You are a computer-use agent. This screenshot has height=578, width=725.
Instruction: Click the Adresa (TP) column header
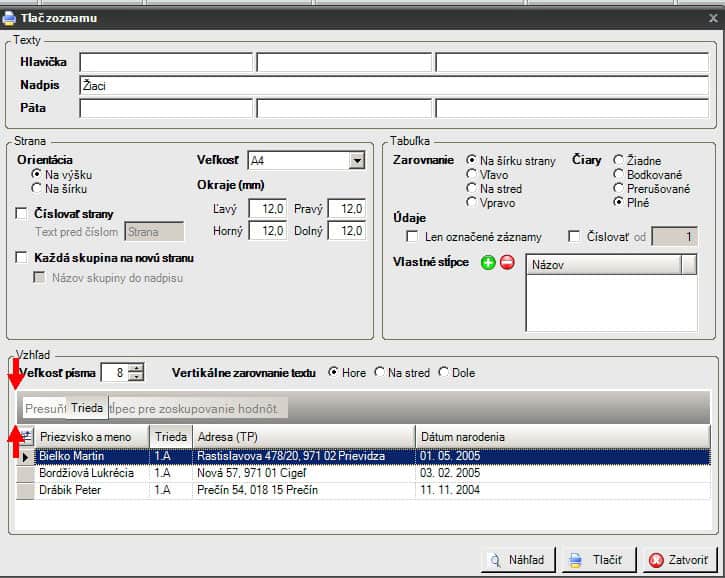(x=304, y=437)
